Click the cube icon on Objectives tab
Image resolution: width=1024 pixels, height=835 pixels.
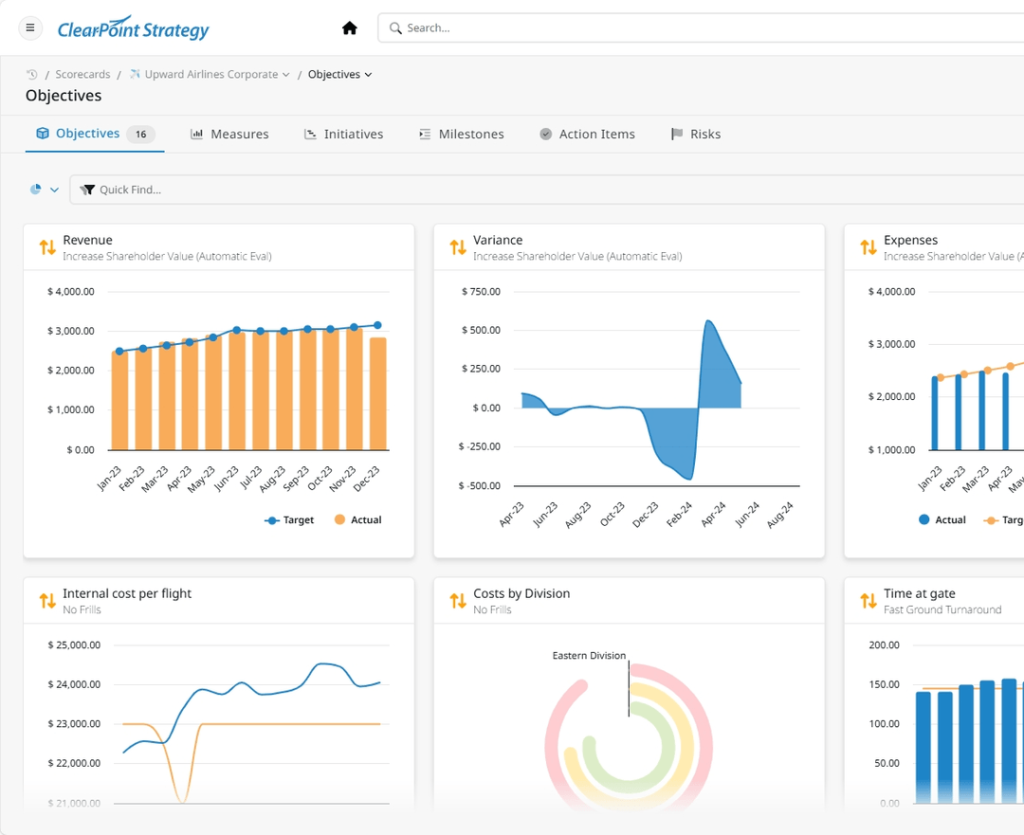[x=42, y=133]
